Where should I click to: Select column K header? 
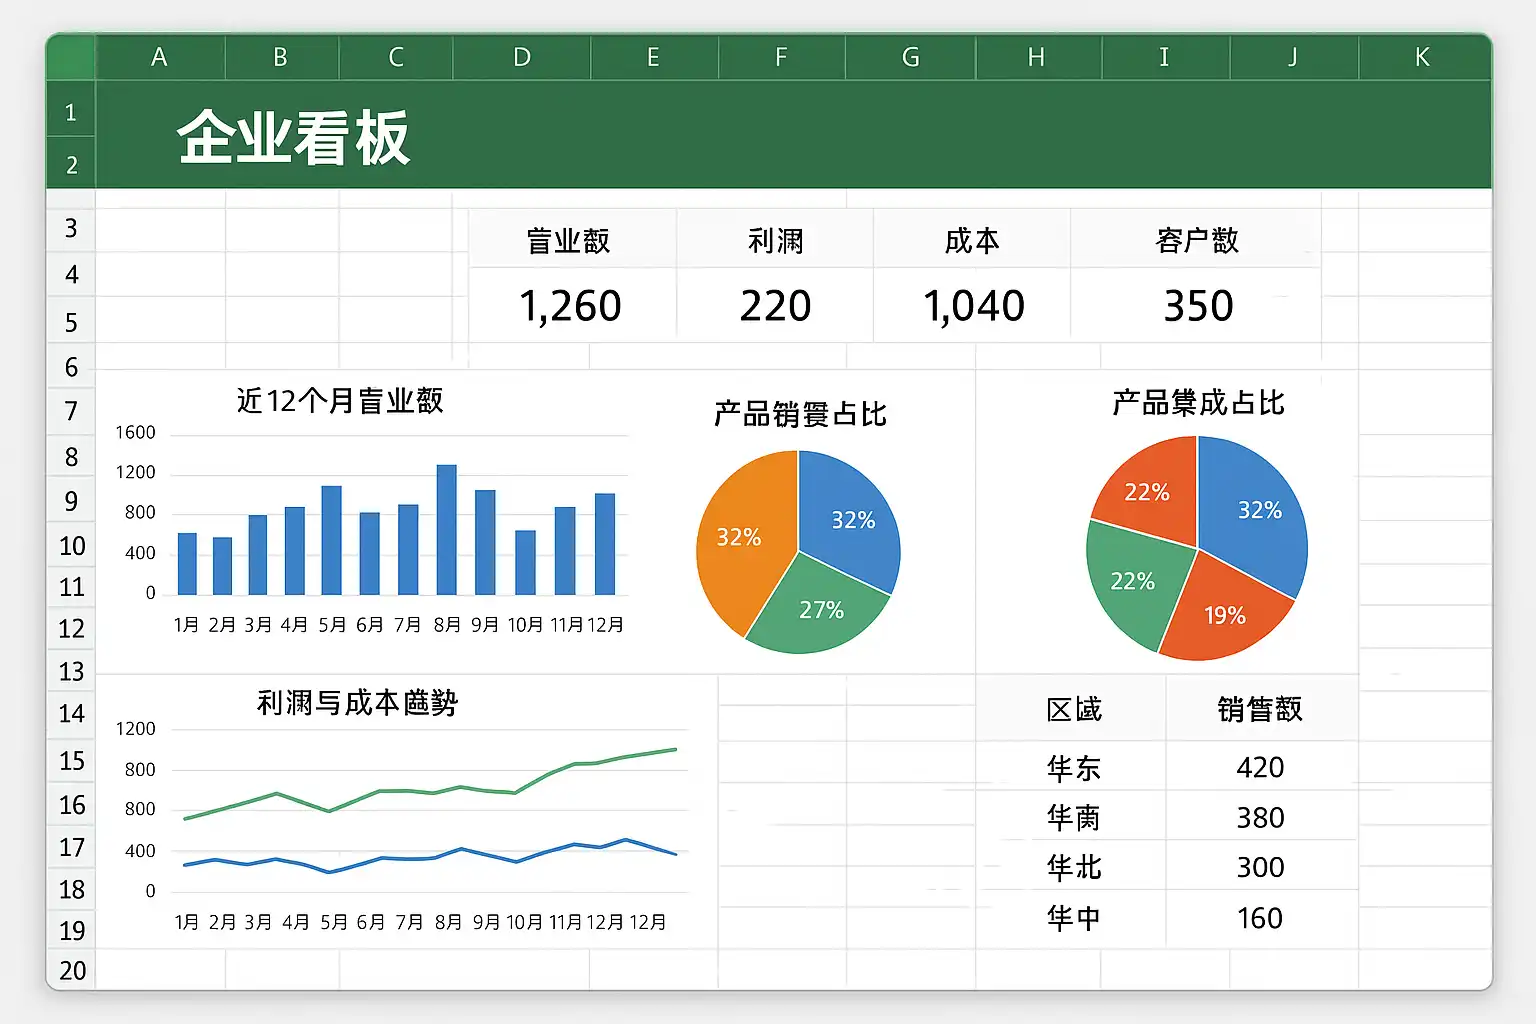(1422, 58)
